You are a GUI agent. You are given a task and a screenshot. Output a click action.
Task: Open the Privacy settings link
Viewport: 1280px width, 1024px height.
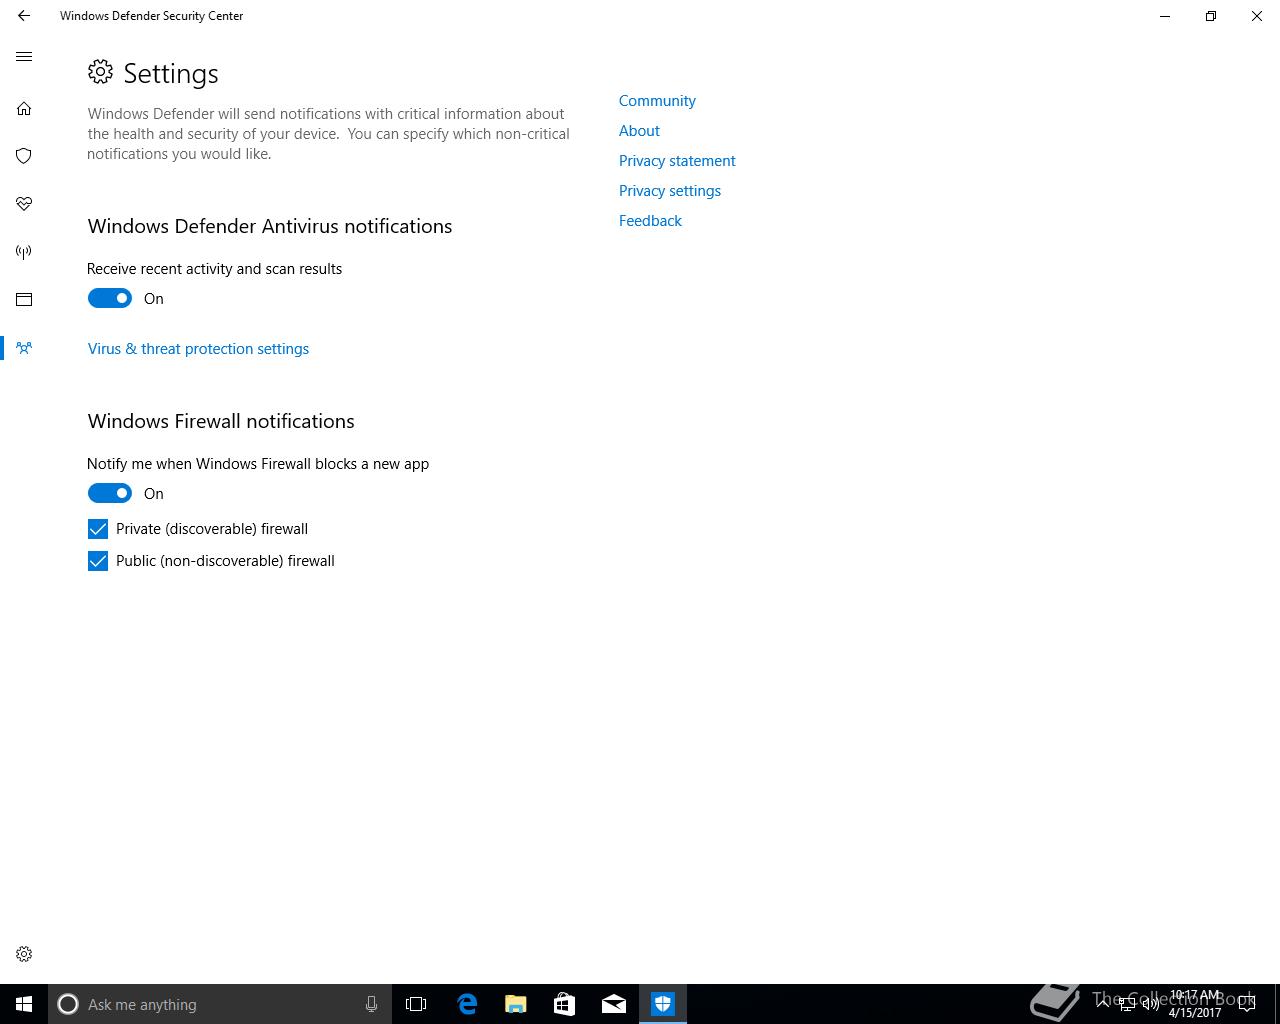point(670,191)
